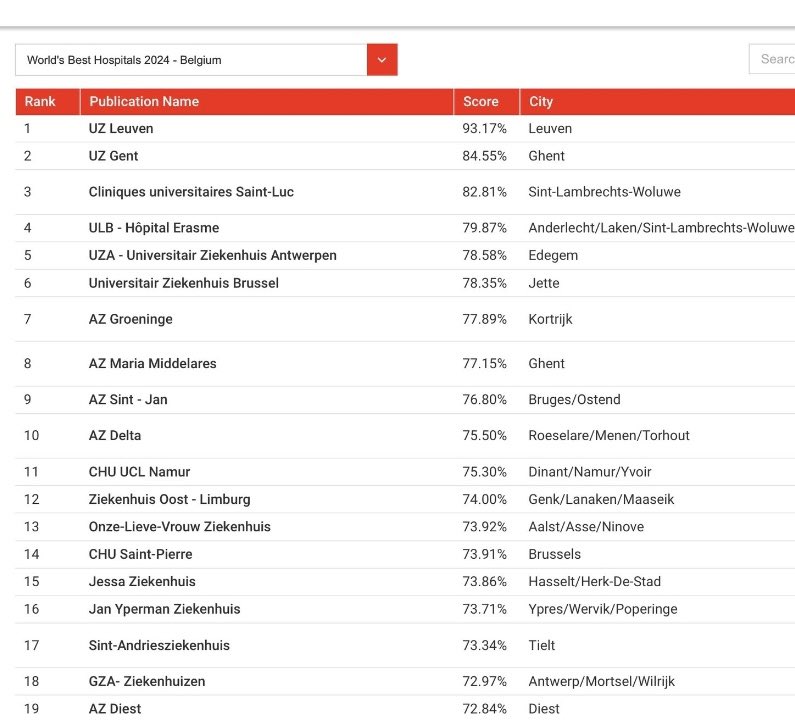Select the UZ Gent hospital name
The width and height of the screenshot is (795, 721).
113,156
